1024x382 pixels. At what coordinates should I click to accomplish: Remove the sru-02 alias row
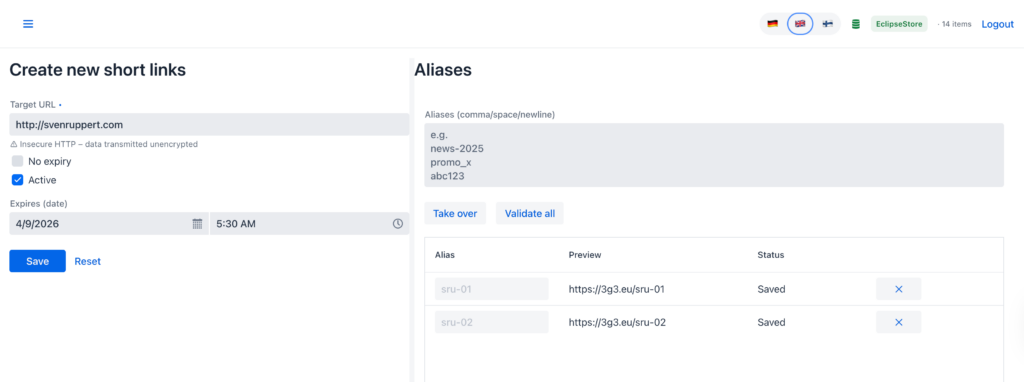(899, 322)
